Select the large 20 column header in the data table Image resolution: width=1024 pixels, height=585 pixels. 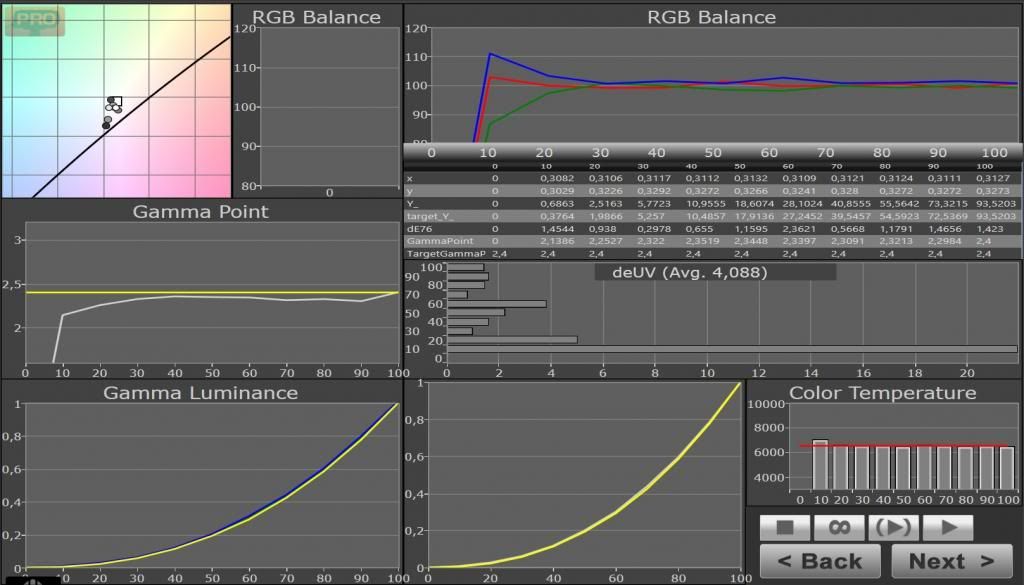pos(544,153)
